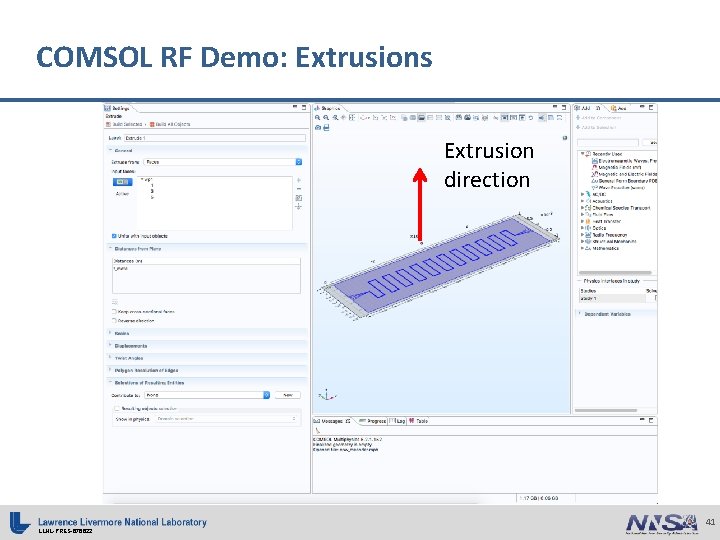This screenshot has width=720, height=540.
Task: Click the crosshair zoom-to-selection icon by faces list
Action: tap(298, 207)
